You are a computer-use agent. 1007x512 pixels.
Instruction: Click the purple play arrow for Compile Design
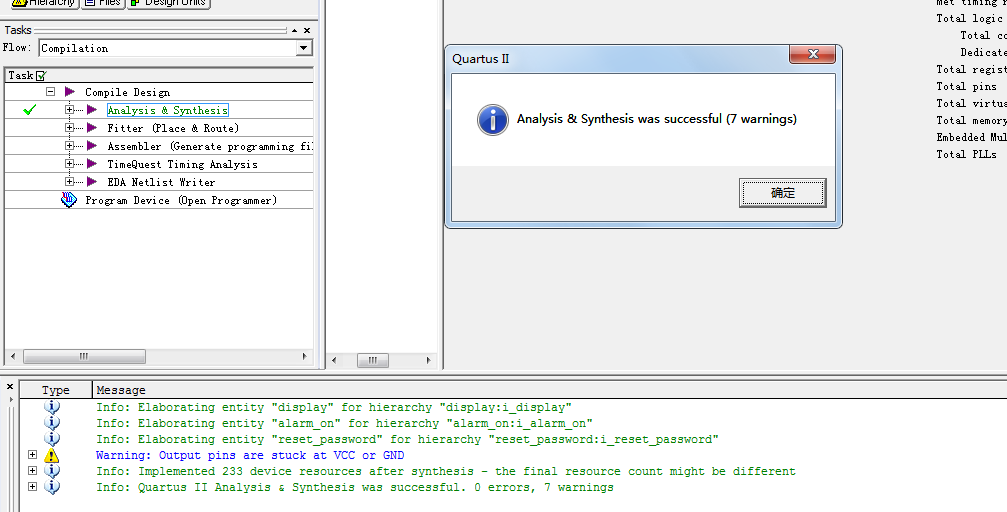click(70, 92)
